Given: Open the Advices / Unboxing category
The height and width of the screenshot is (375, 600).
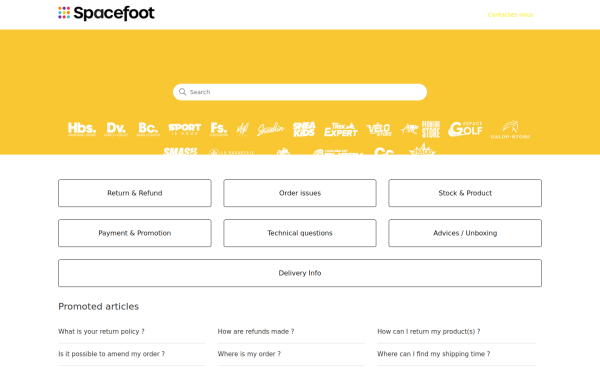Looking at the screenshot, I should tap(465, 233).
